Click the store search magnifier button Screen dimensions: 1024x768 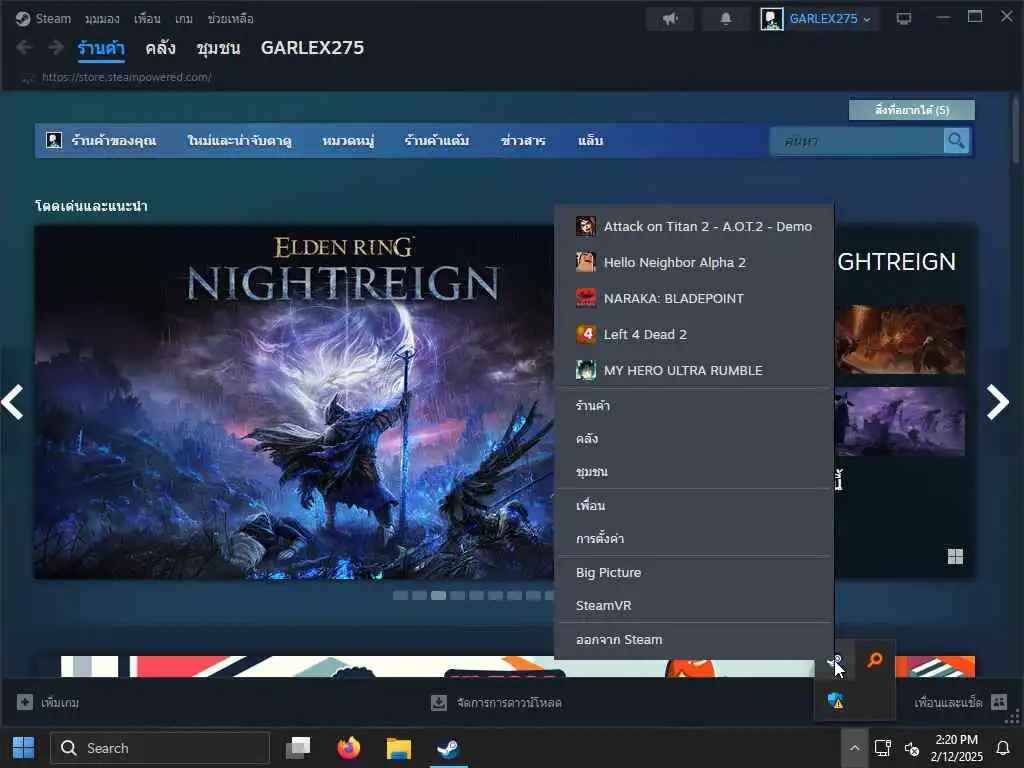pyautogui.click(x=956, y=140)
